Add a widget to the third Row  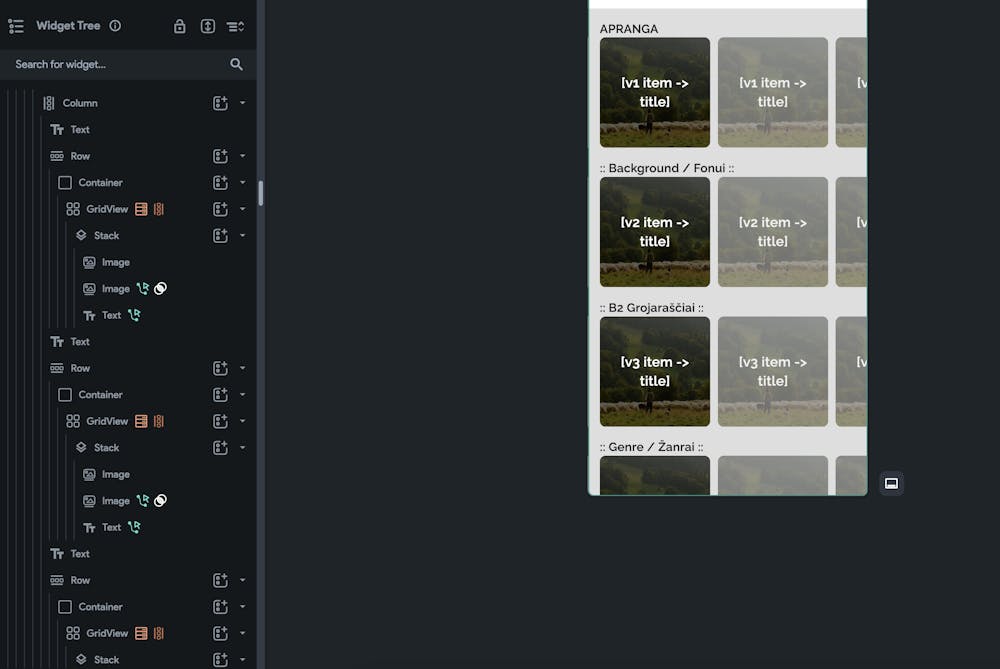tap(220, 581)
